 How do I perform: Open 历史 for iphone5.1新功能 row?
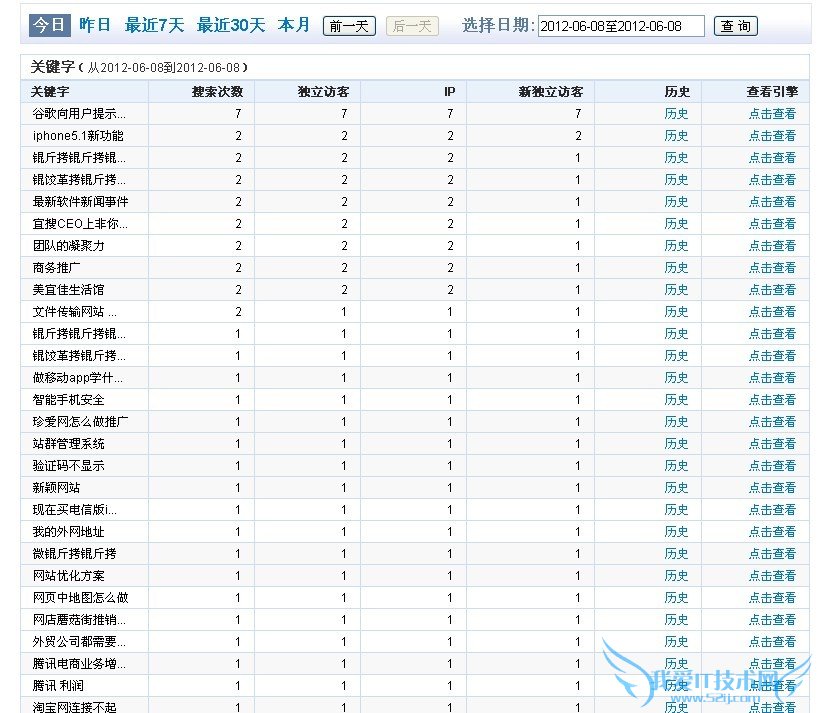pos(676,136)
